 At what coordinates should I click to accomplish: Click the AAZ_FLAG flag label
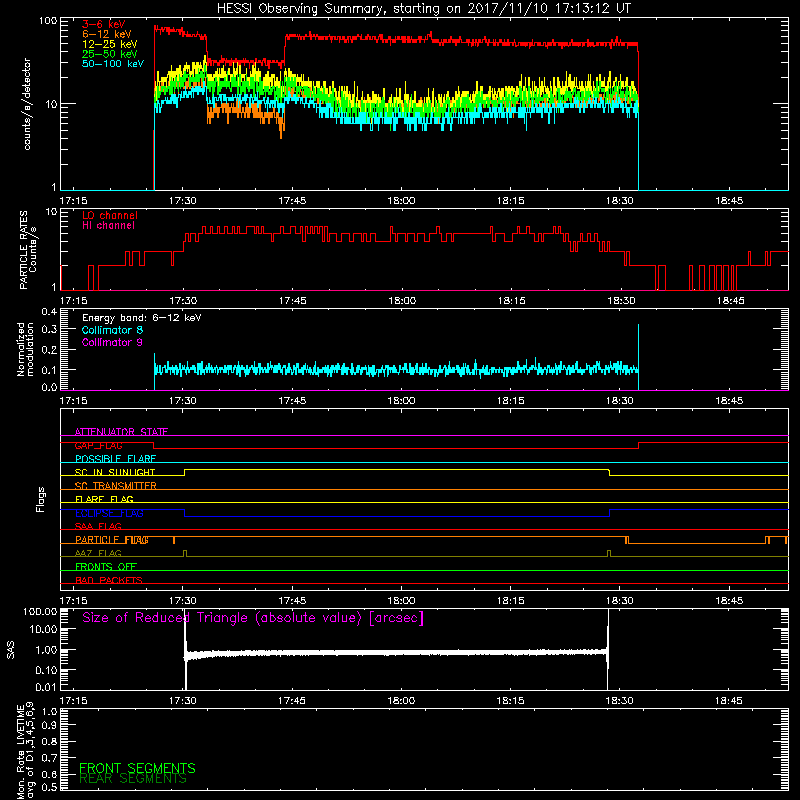point(98,553)
